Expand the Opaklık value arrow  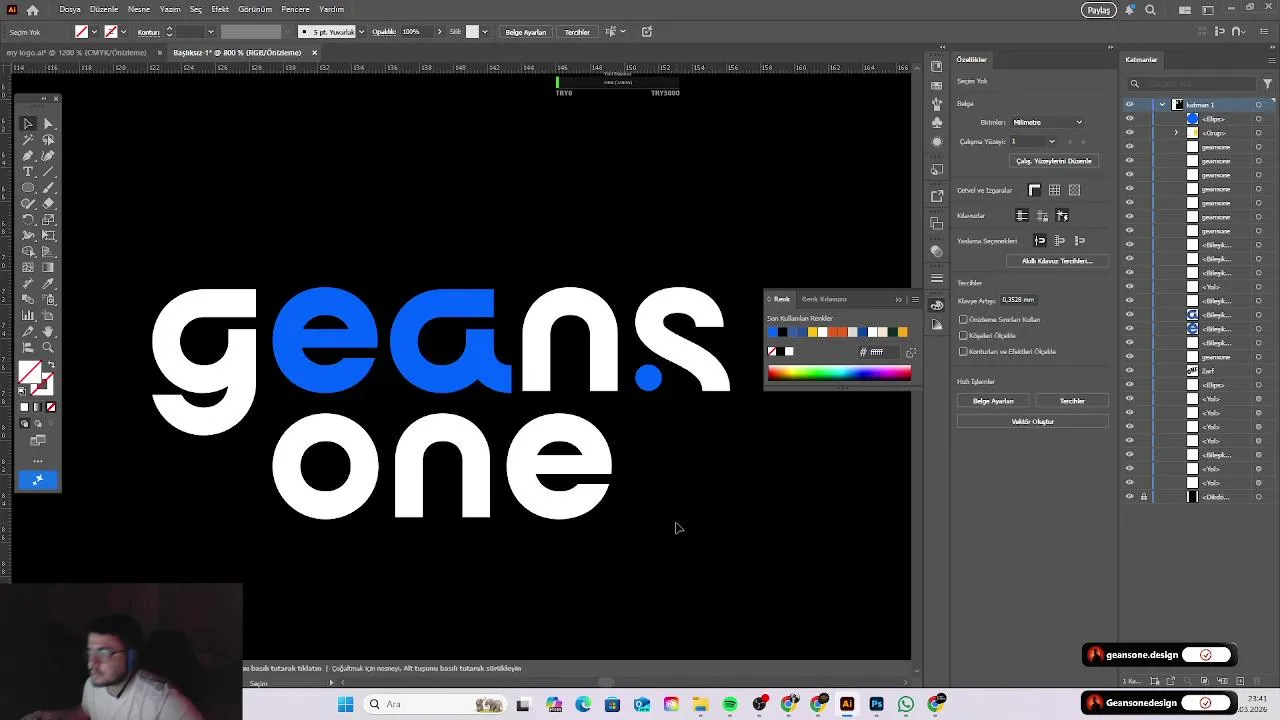click(x=439, y=32)
